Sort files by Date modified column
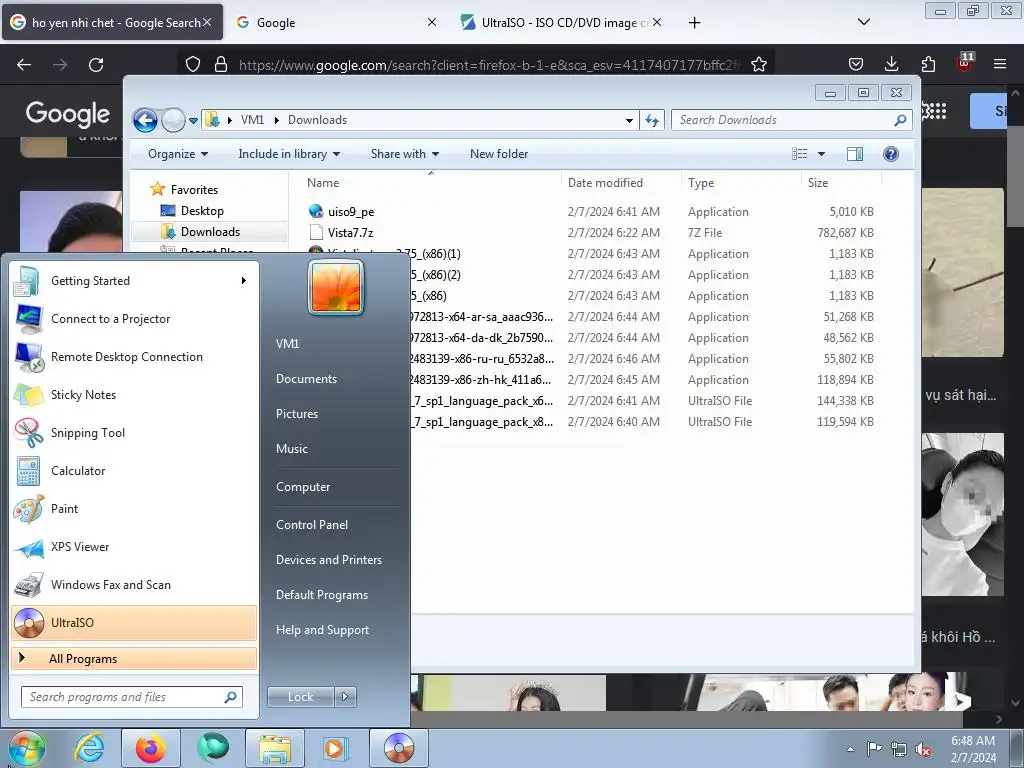 pyautogui.click(x=620, y=183)
